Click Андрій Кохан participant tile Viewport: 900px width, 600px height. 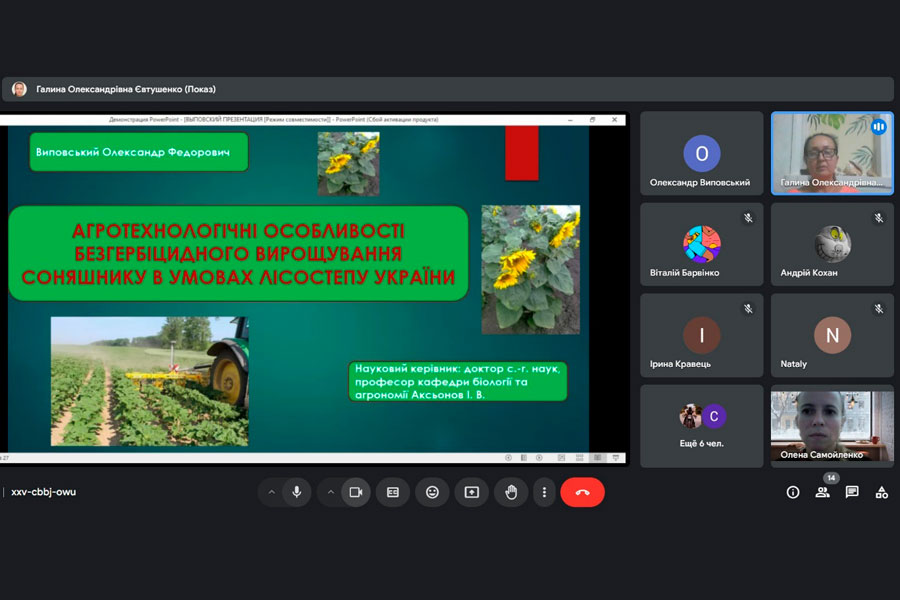point(832,244)
